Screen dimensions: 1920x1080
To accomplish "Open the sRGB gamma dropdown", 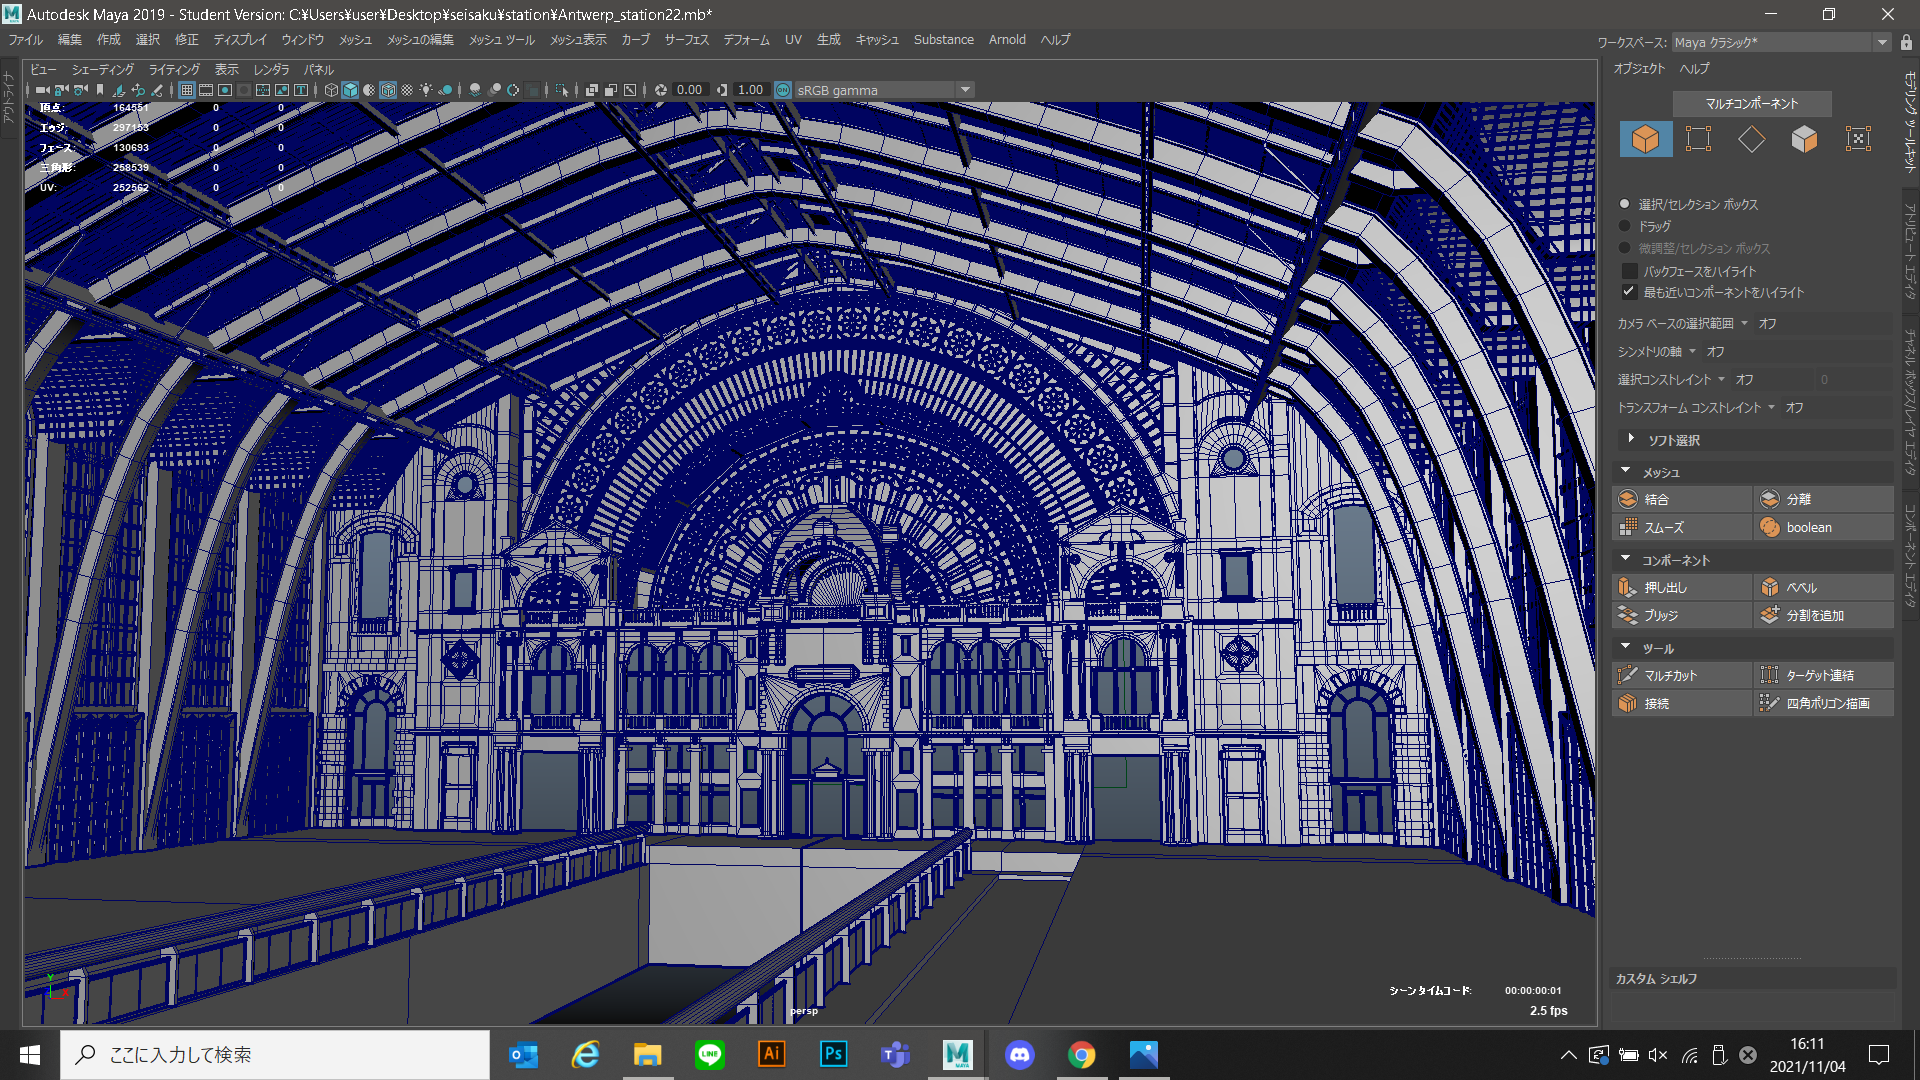I will (884, 90).
